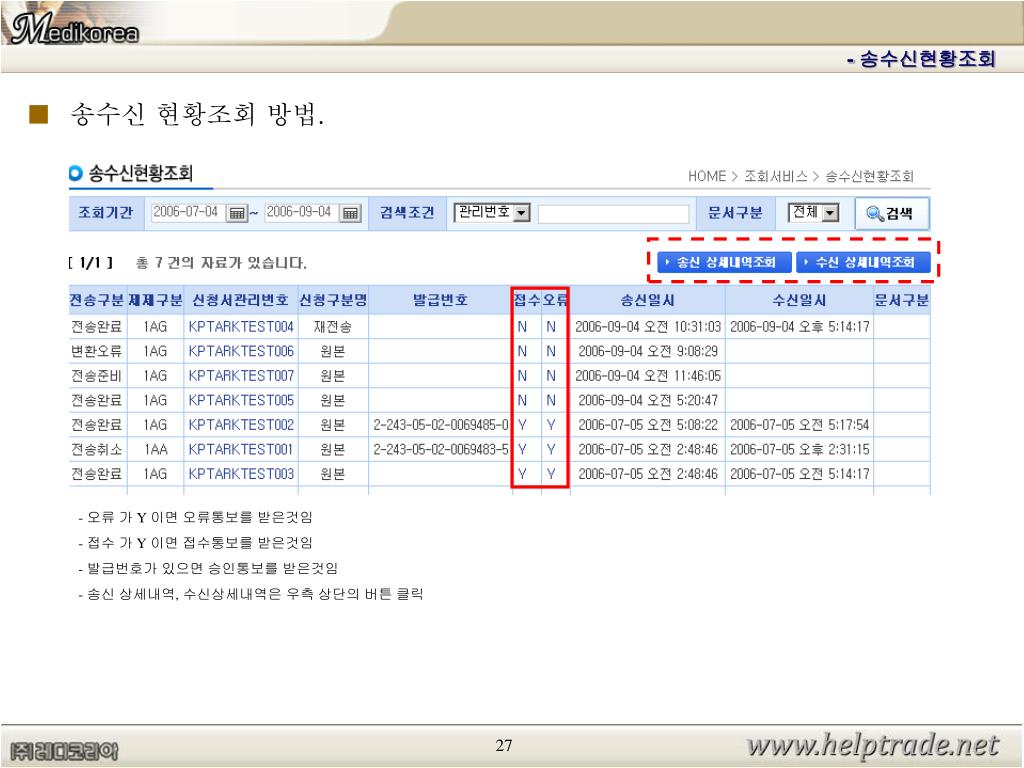Click the 송신일시 column header
The image size is (1024, 768).
coord(647,299)
